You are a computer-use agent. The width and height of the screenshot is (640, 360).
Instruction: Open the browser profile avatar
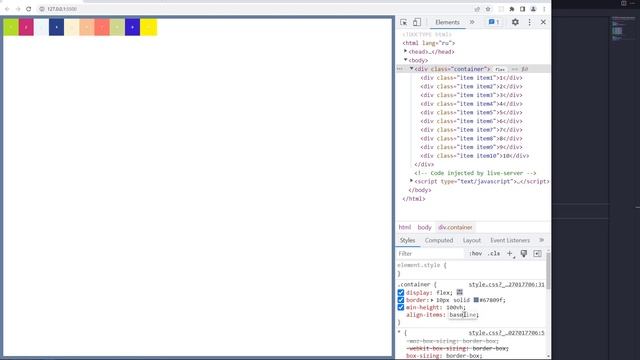(533, 9)
